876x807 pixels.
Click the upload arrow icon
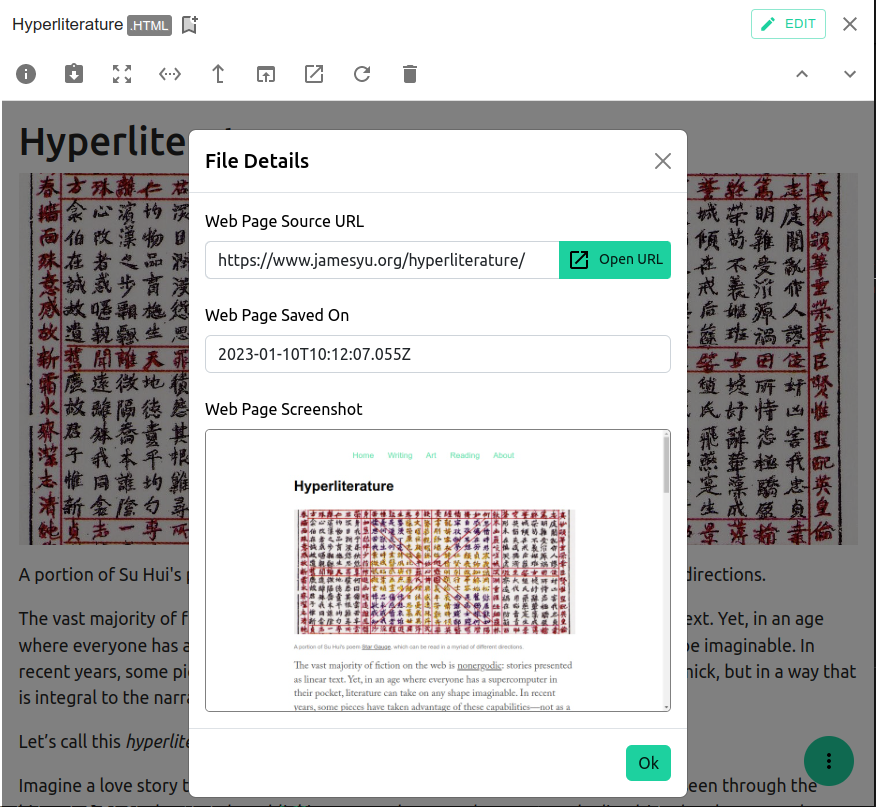(x=217, y=74)
